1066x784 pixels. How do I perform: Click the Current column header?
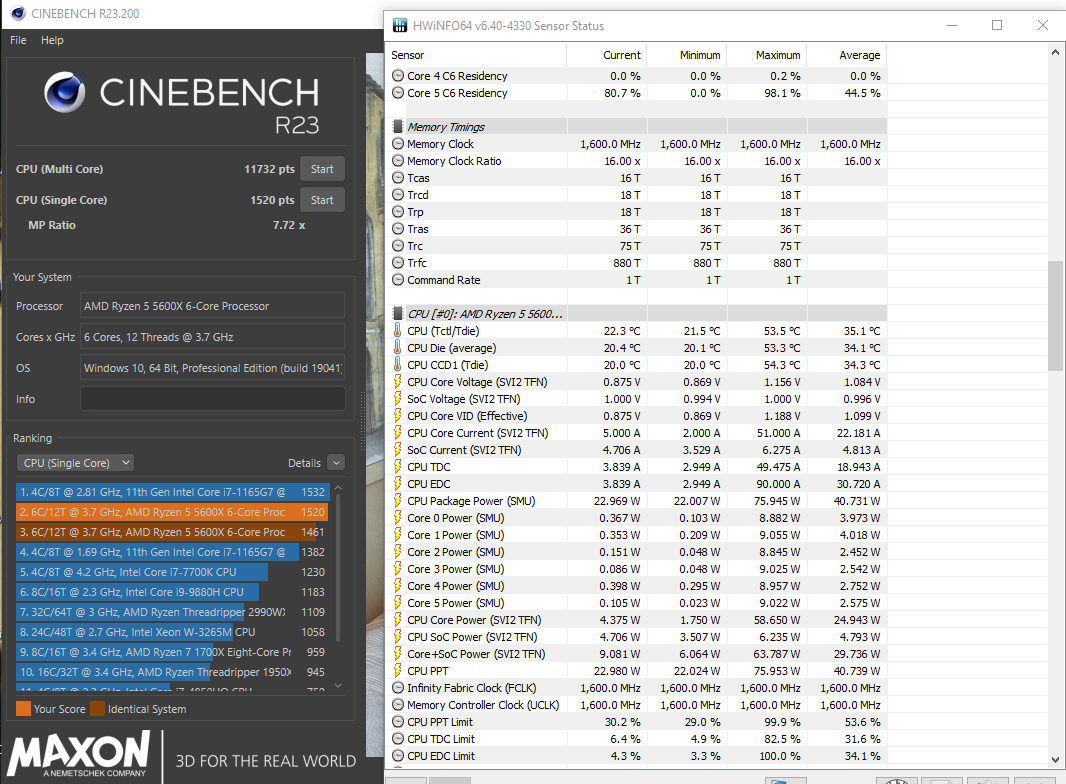tap(606, 55)
